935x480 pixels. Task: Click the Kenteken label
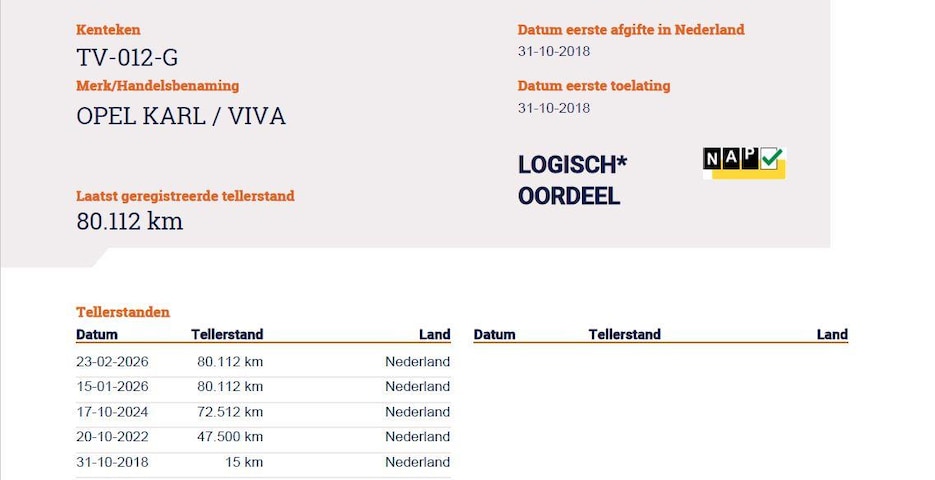[108, 30]
